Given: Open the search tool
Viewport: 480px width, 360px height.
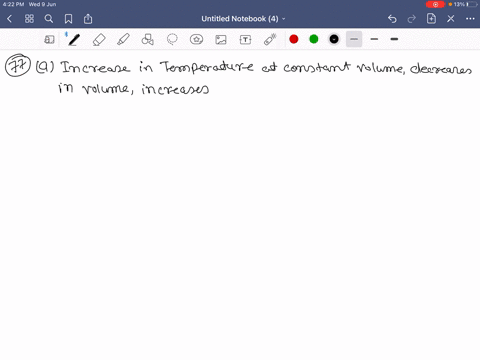Looking at the screenshot, I should coord(49,19).
